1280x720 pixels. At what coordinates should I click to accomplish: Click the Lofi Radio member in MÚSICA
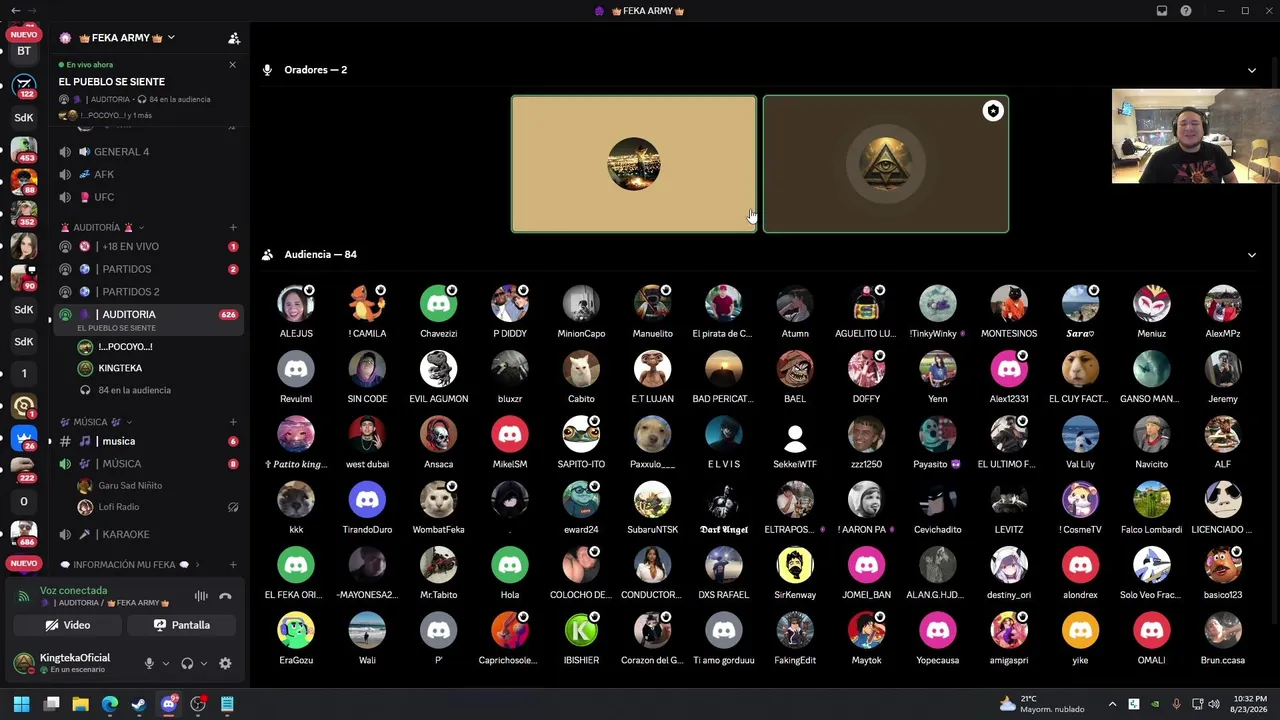pyautogui.click(x=158, y=507)
